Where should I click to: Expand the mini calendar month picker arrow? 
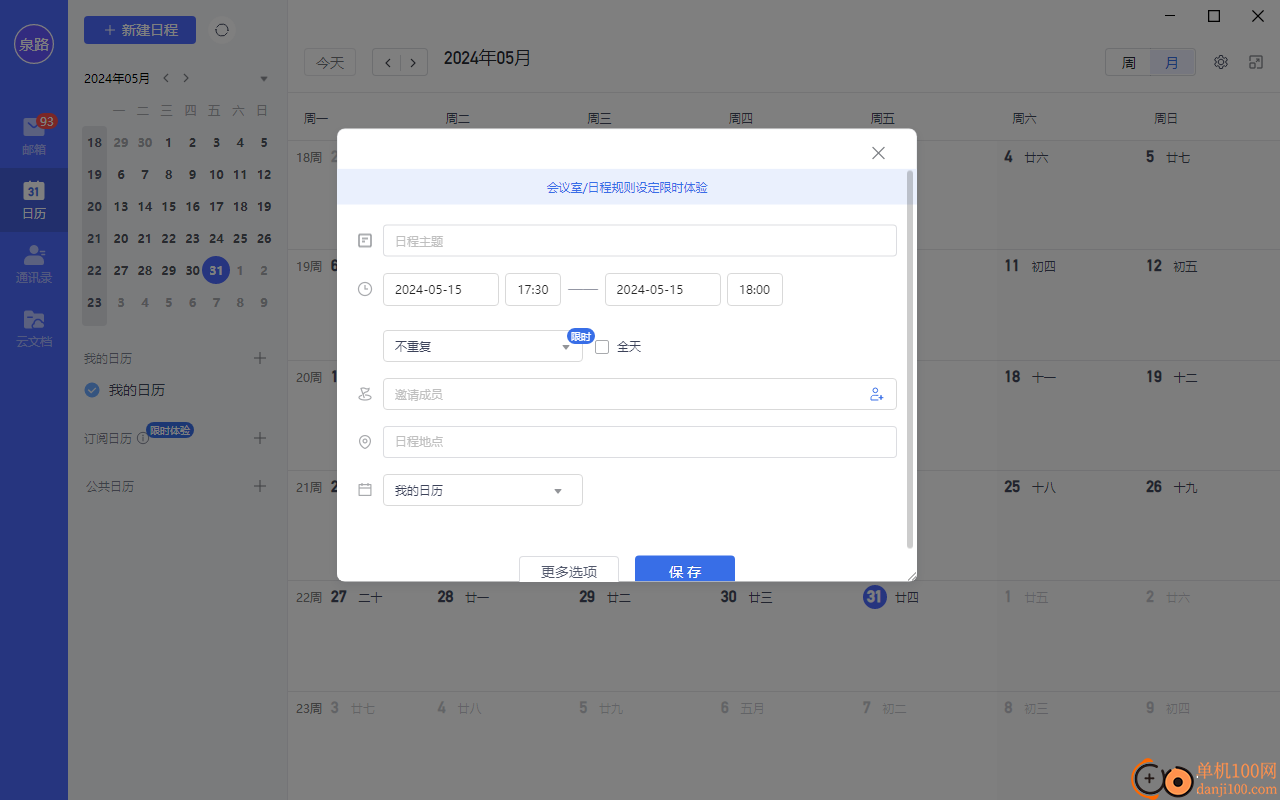(x=264, y=79)
